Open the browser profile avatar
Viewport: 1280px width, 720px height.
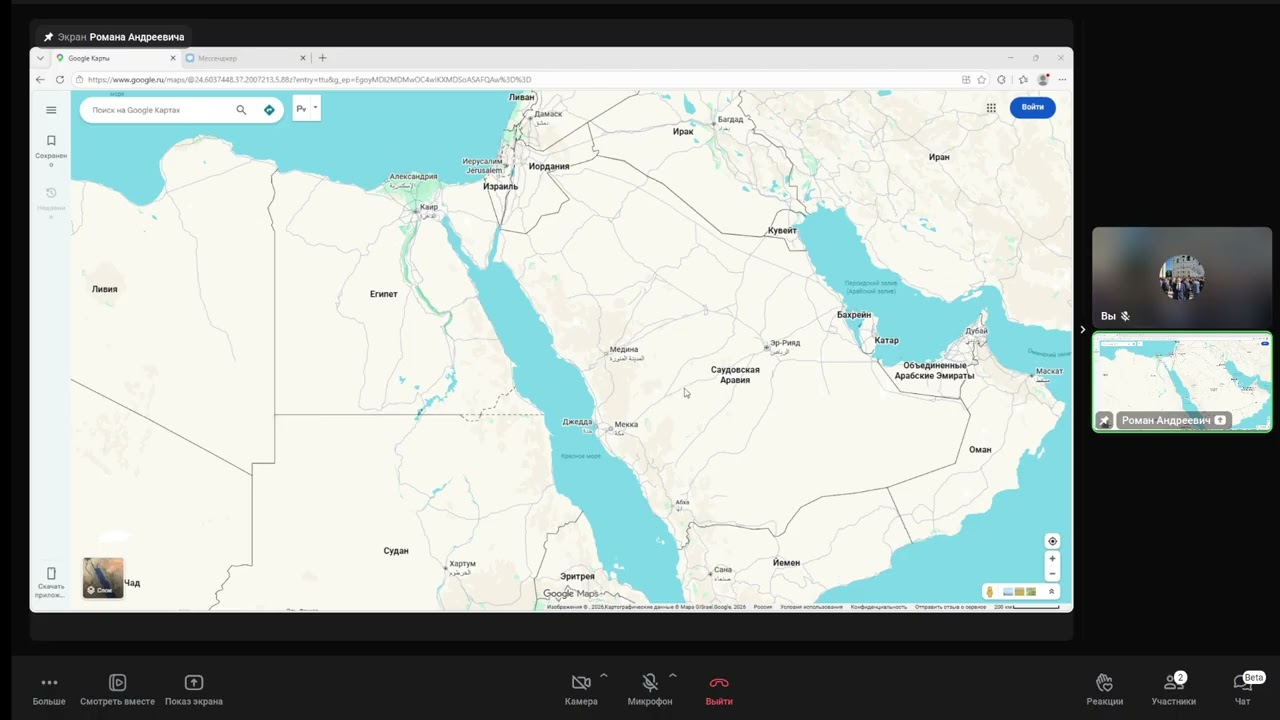pos(1043,79)
